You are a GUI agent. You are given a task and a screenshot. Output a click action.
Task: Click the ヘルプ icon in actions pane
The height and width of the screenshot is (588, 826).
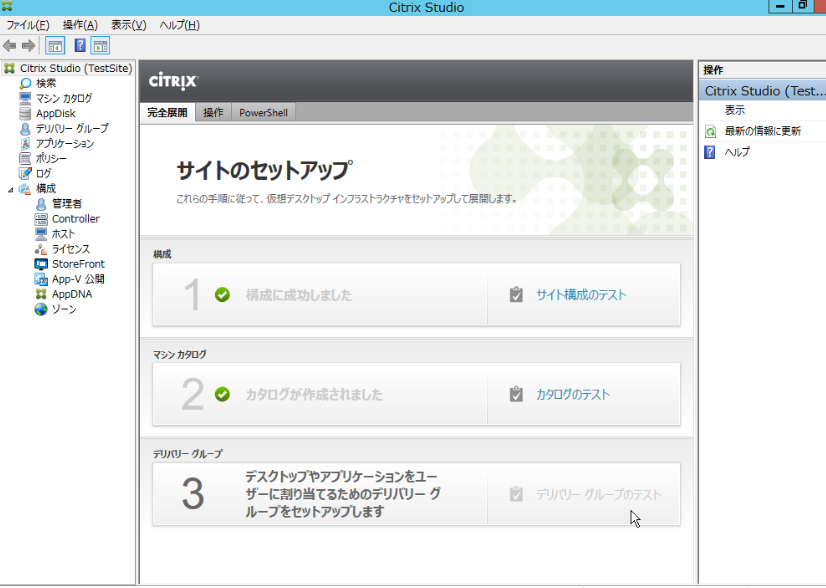point(710,152)
